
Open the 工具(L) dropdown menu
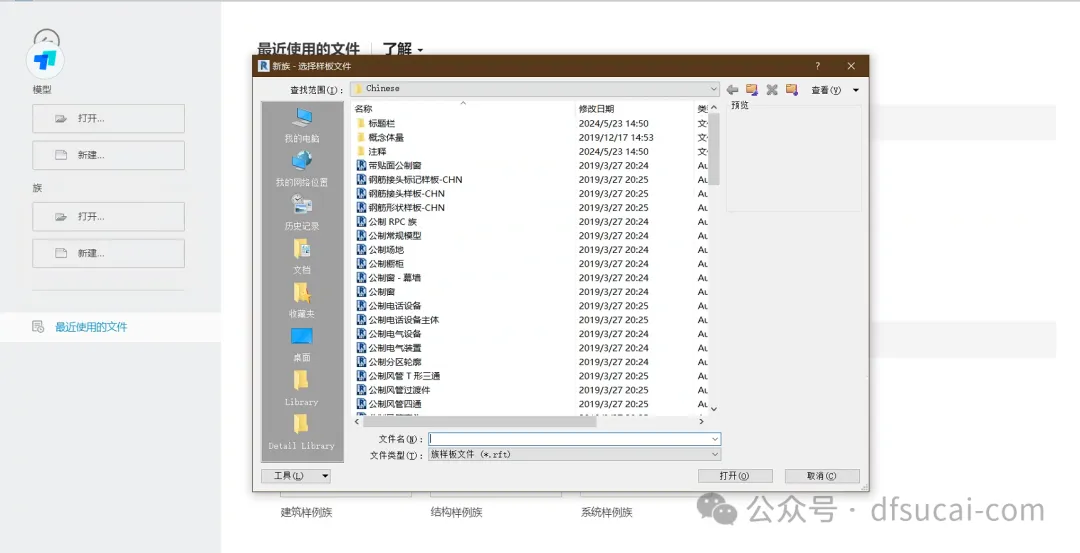tap(296, 476)
